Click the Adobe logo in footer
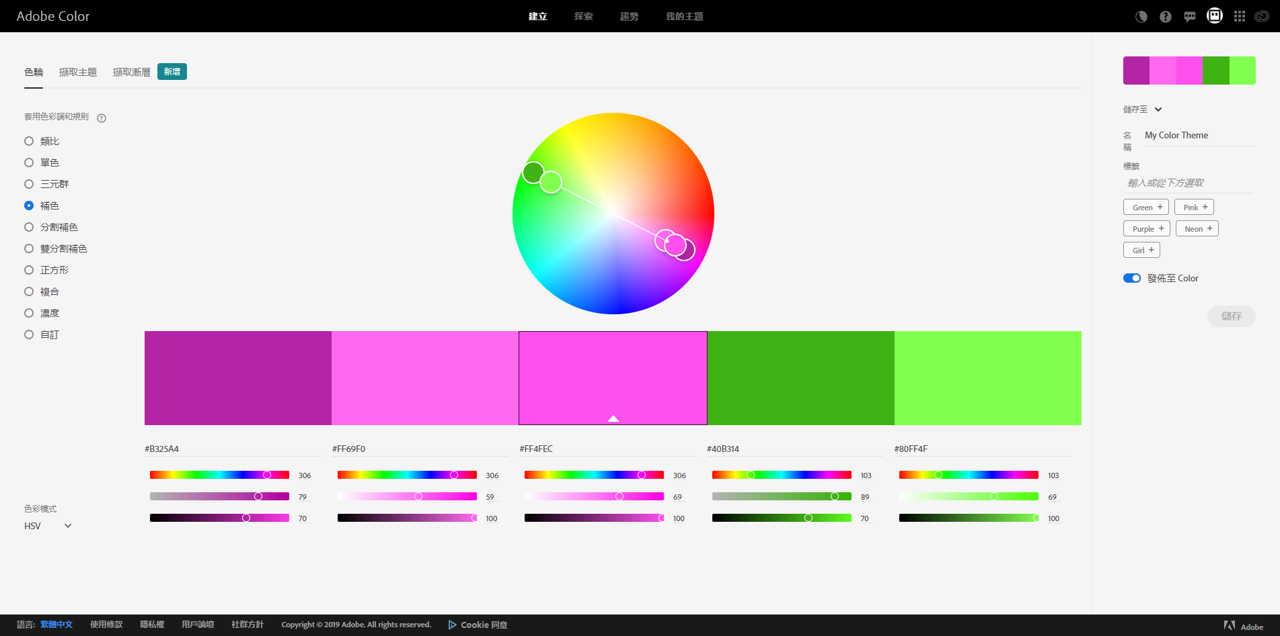This screenshot has height=636, width=1280. coord(1229,626)
